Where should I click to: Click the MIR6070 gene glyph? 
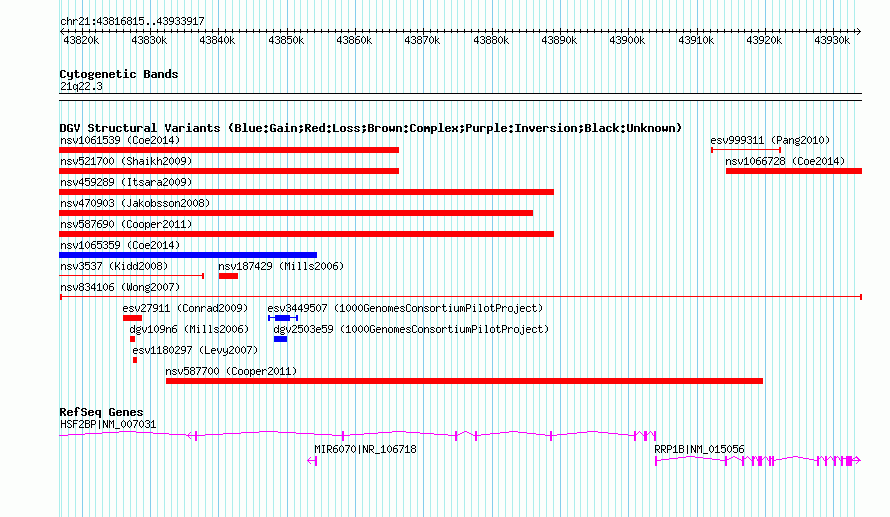(x=312, y=461)
